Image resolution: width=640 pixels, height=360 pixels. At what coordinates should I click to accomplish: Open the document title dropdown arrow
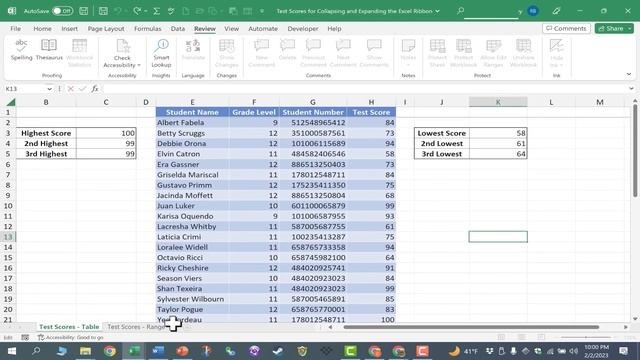[438, 11]
